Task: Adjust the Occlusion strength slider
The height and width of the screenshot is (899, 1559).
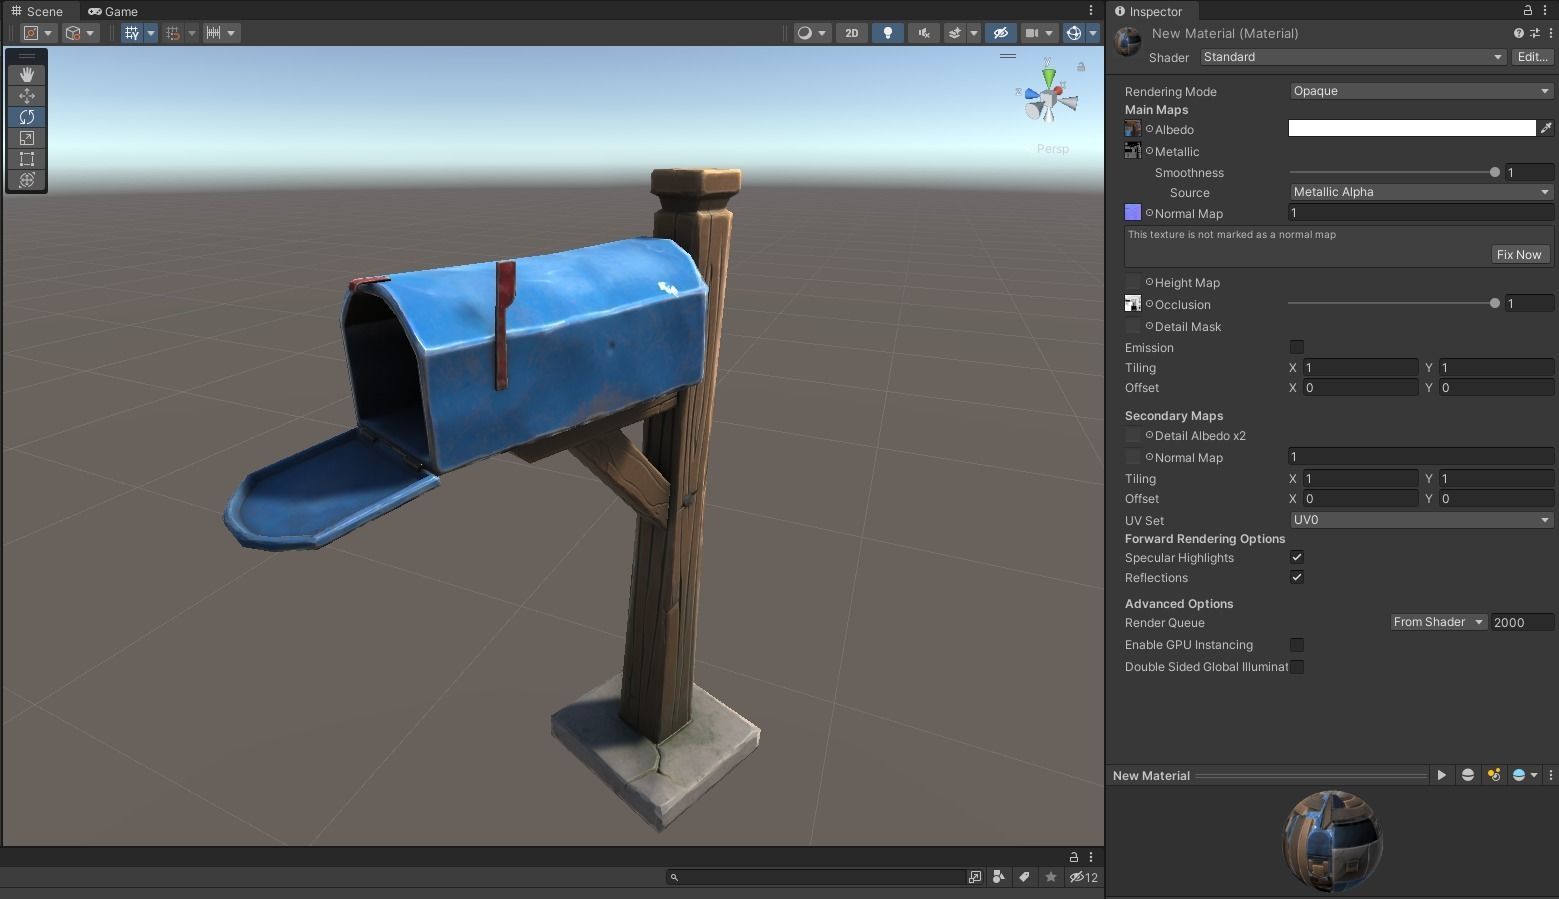Action: 1395,303
